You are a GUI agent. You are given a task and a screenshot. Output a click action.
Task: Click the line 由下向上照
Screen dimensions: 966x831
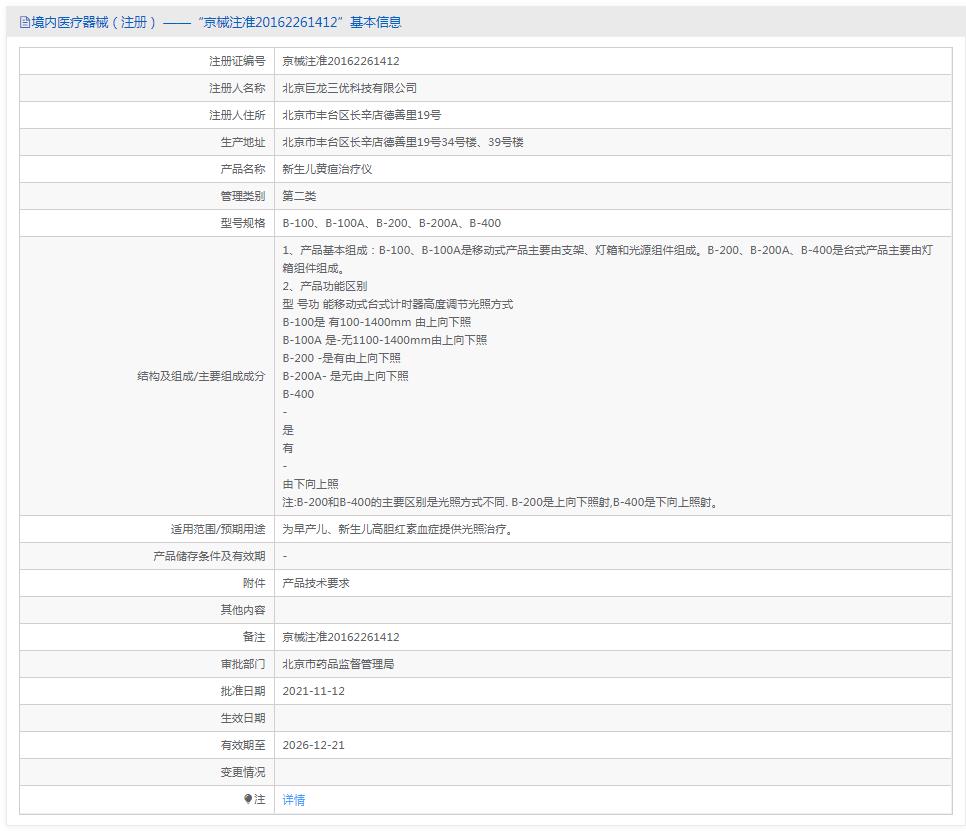[310, 484]
